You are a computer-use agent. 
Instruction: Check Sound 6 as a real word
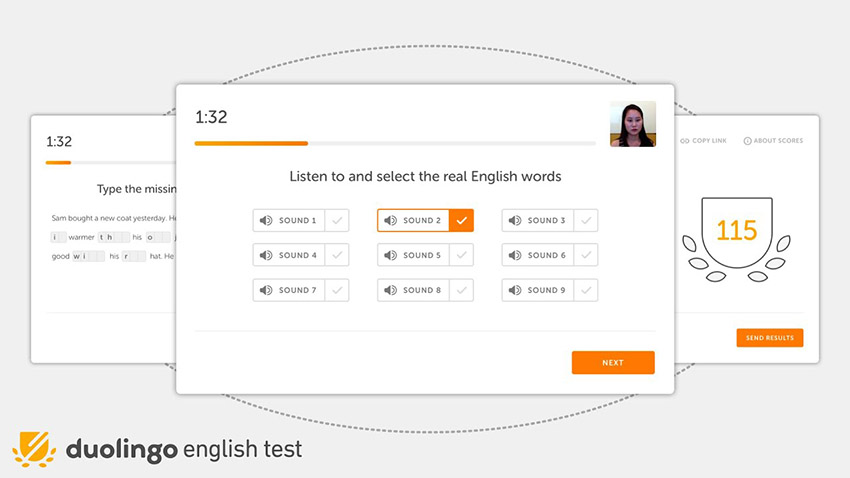pos(586,255)
